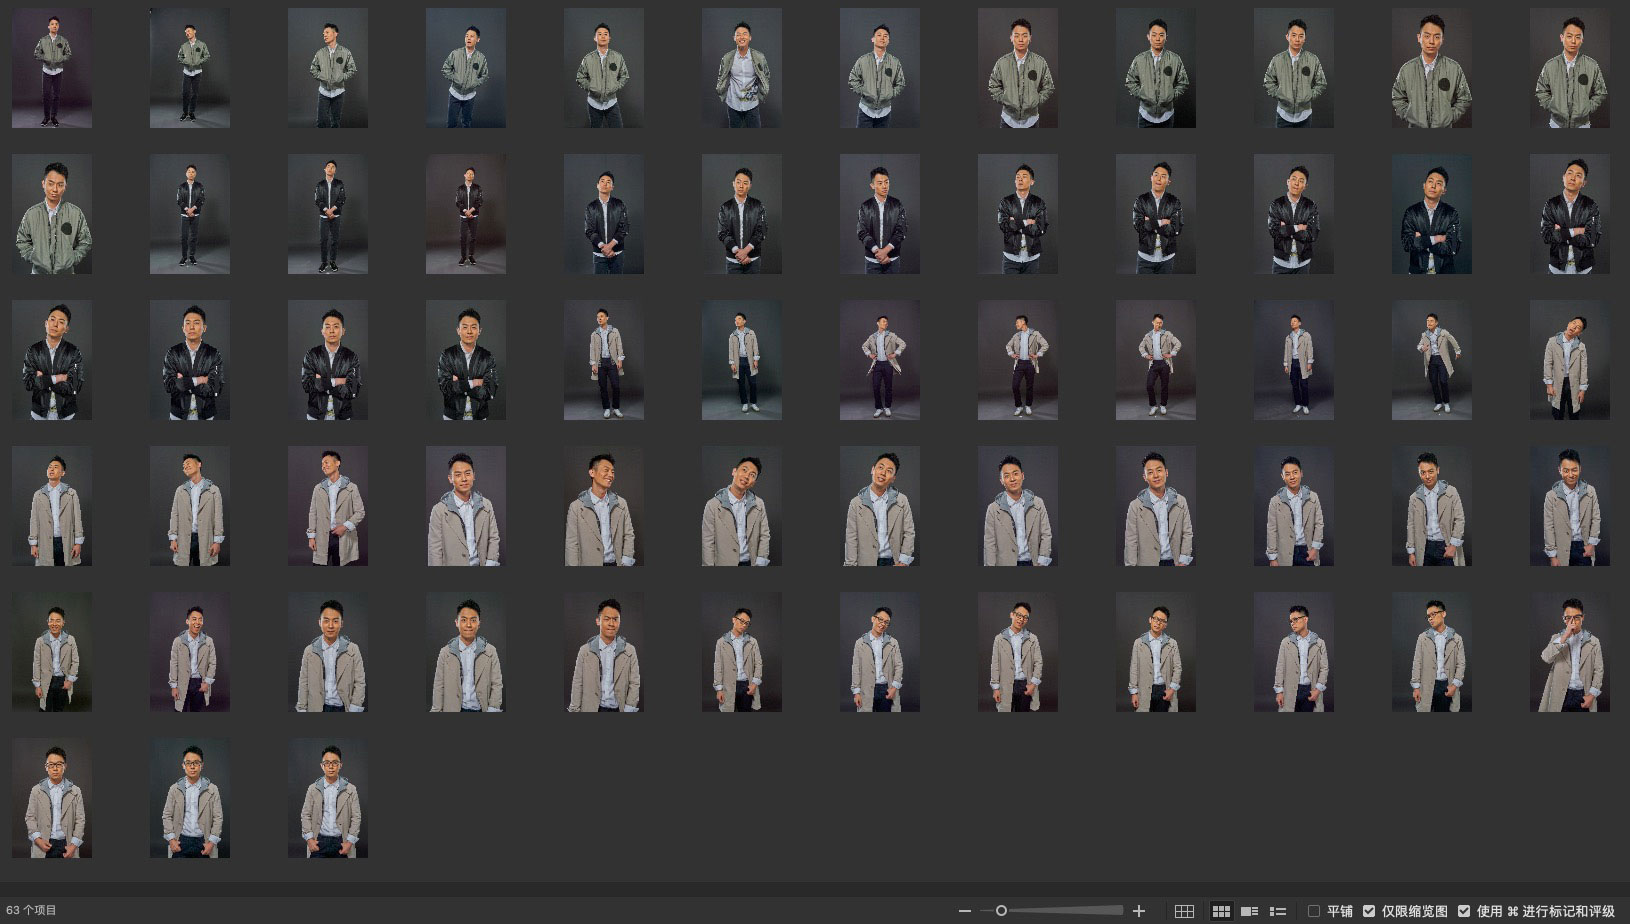Uncheck the 仅限缩览图 checkbox
Viewport: 1630px width, 924px height.
click(1369, 911)
